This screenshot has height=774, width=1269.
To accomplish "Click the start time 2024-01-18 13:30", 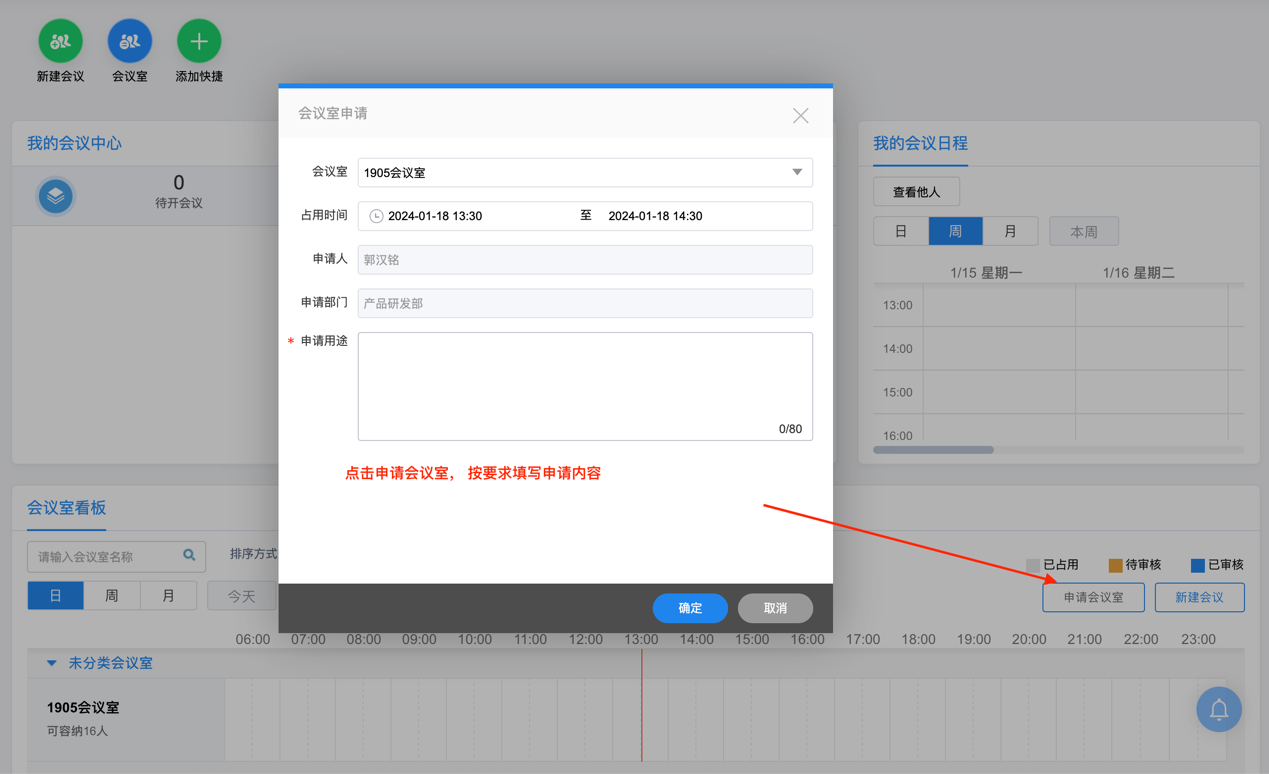I will [435, 216].
